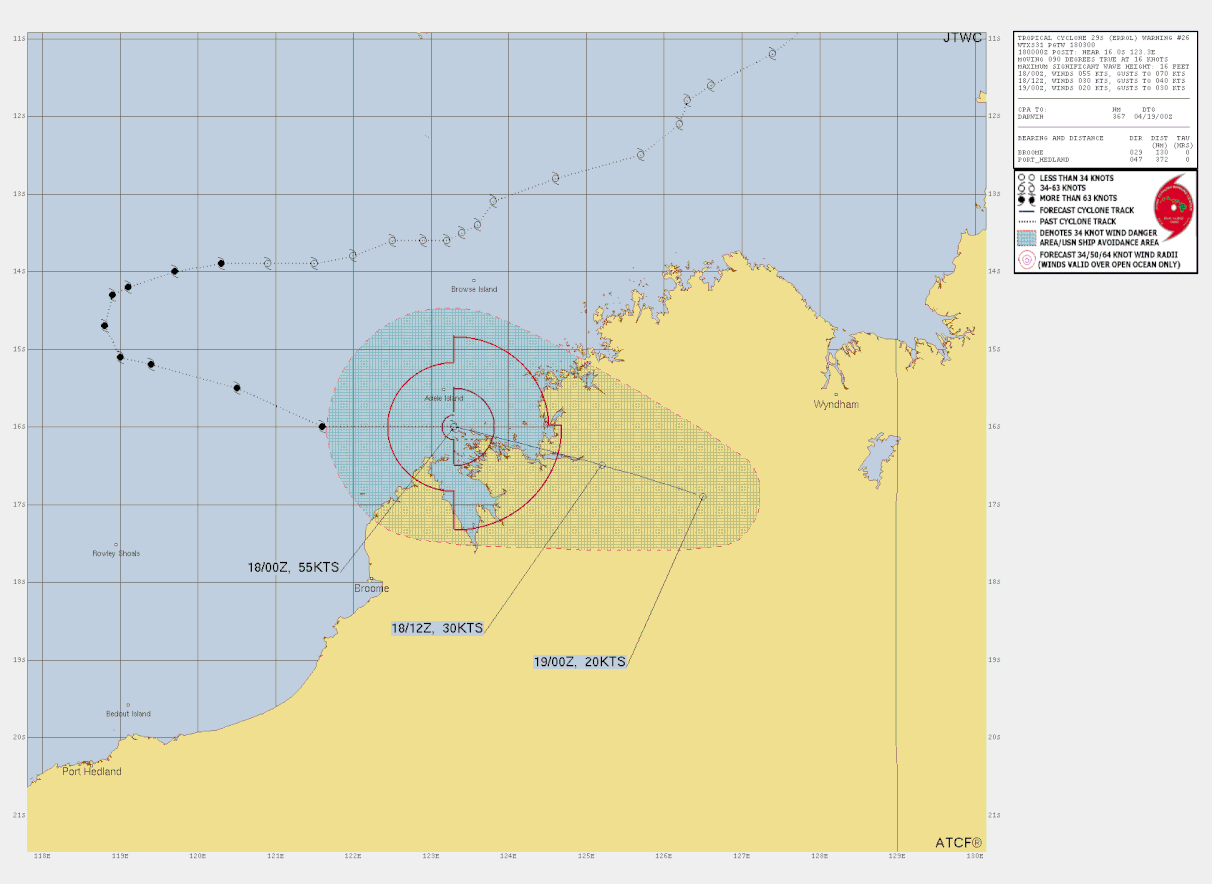Viewport: 1212px width, 884px height.
Task: Click the '18/00Z, 55KTS' forecast label
Action: 293,565
